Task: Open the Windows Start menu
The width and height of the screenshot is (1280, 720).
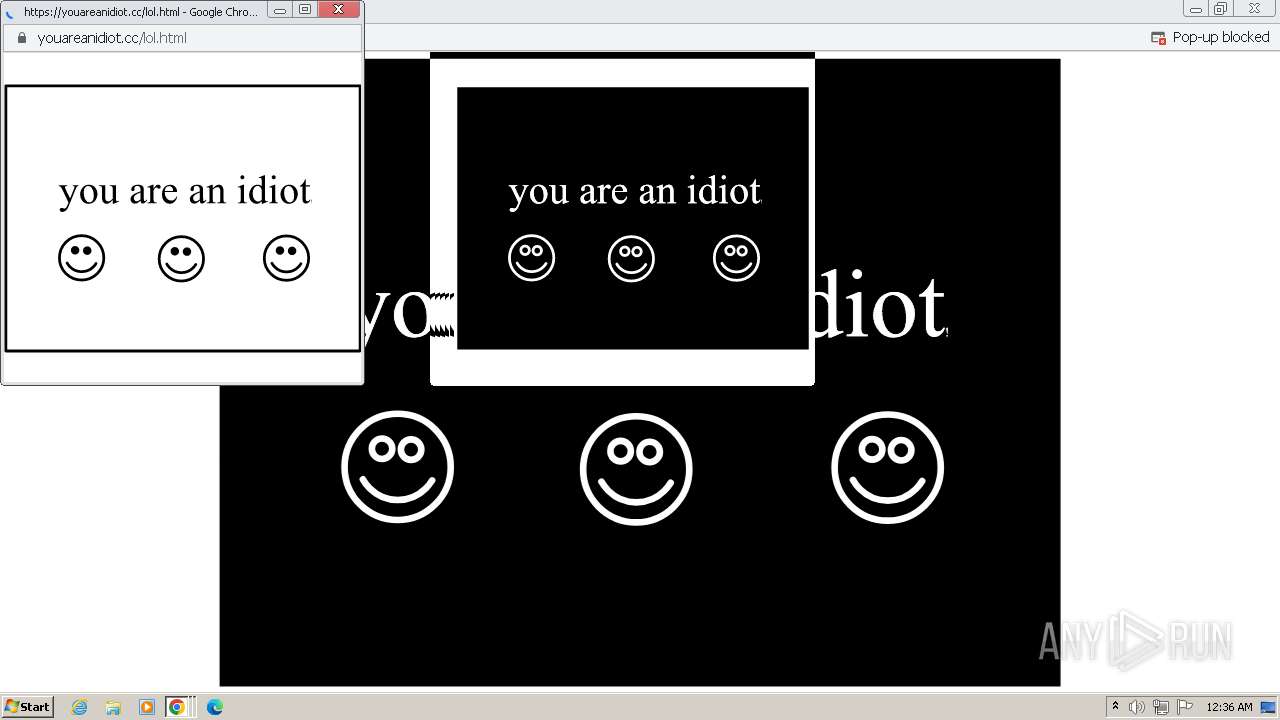Action: (27, 707)
